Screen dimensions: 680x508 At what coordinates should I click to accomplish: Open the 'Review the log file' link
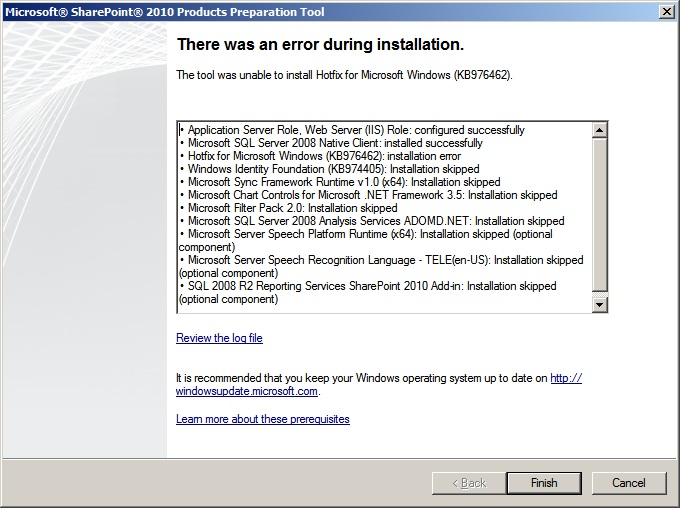pos(219,338)
